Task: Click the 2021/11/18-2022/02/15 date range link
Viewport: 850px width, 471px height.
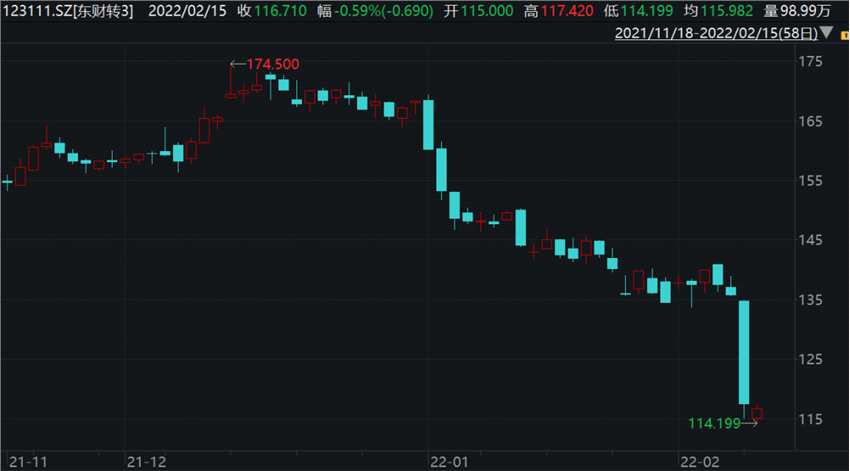Action: (716, 33)
